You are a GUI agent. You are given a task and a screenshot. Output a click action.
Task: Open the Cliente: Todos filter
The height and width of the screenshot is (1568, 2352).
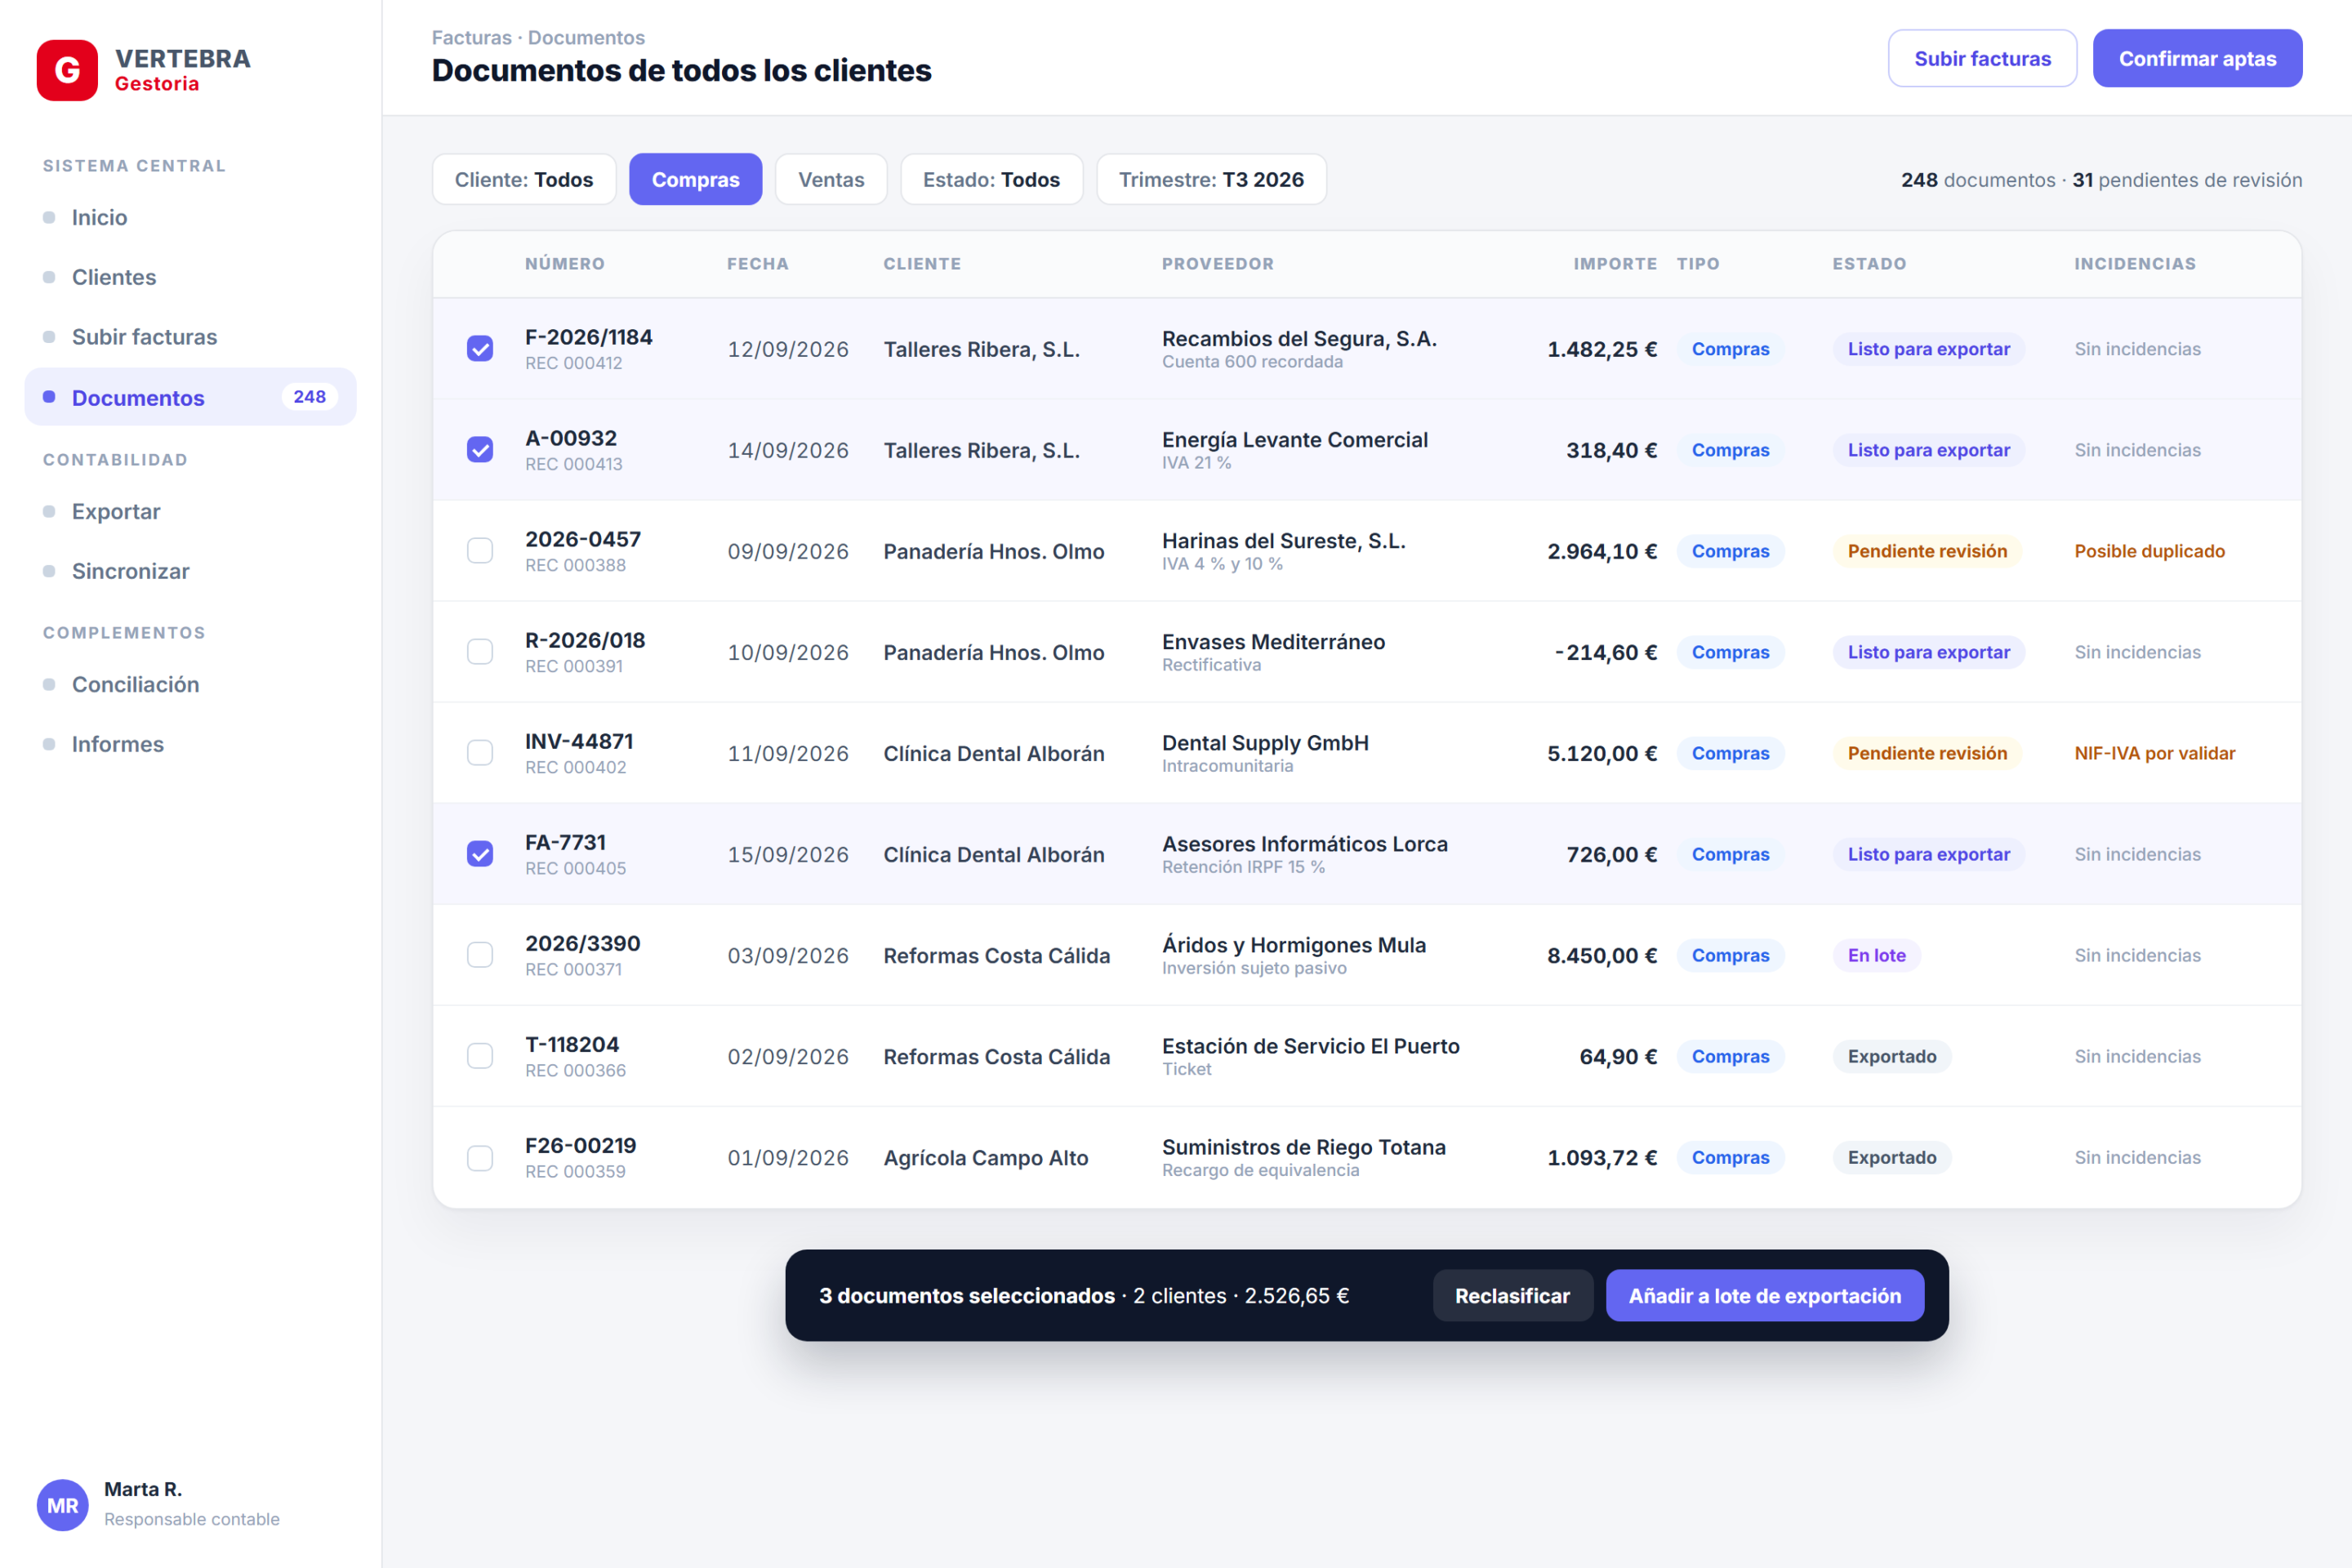click(524, 179)
